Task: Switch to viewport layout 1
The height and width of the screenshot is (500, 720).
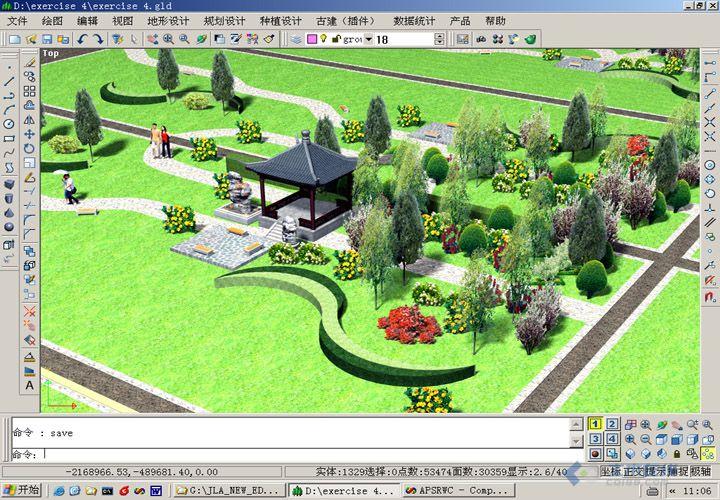Action: pos(596,424)
